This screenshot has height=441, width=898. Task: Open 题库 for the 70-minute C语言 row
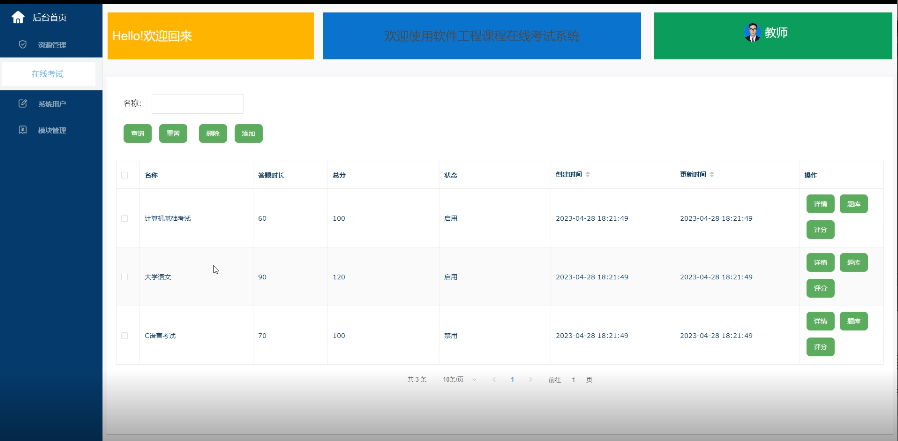click(x=854, y=321)
